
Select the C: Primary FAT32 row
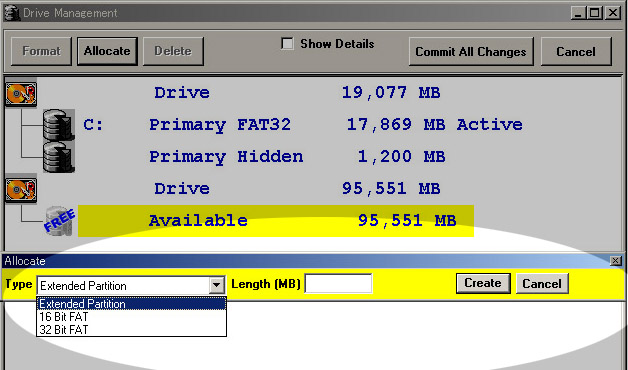[302, 125]
